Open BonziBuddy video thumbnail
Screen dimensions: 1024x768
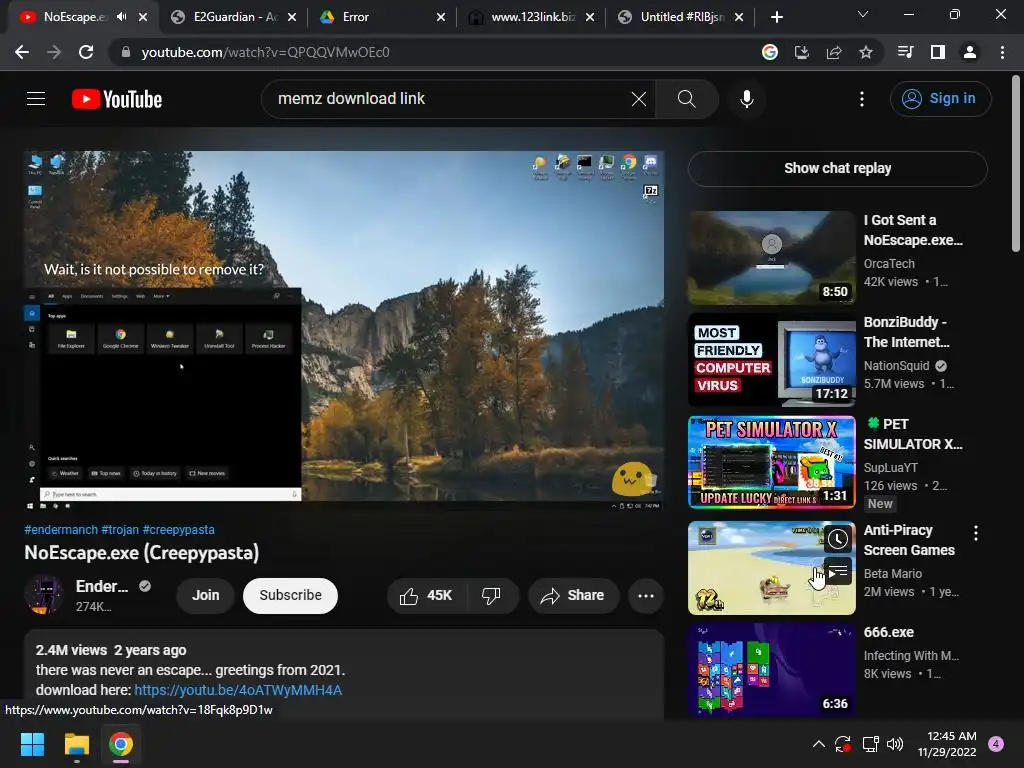tap(771, 359)
